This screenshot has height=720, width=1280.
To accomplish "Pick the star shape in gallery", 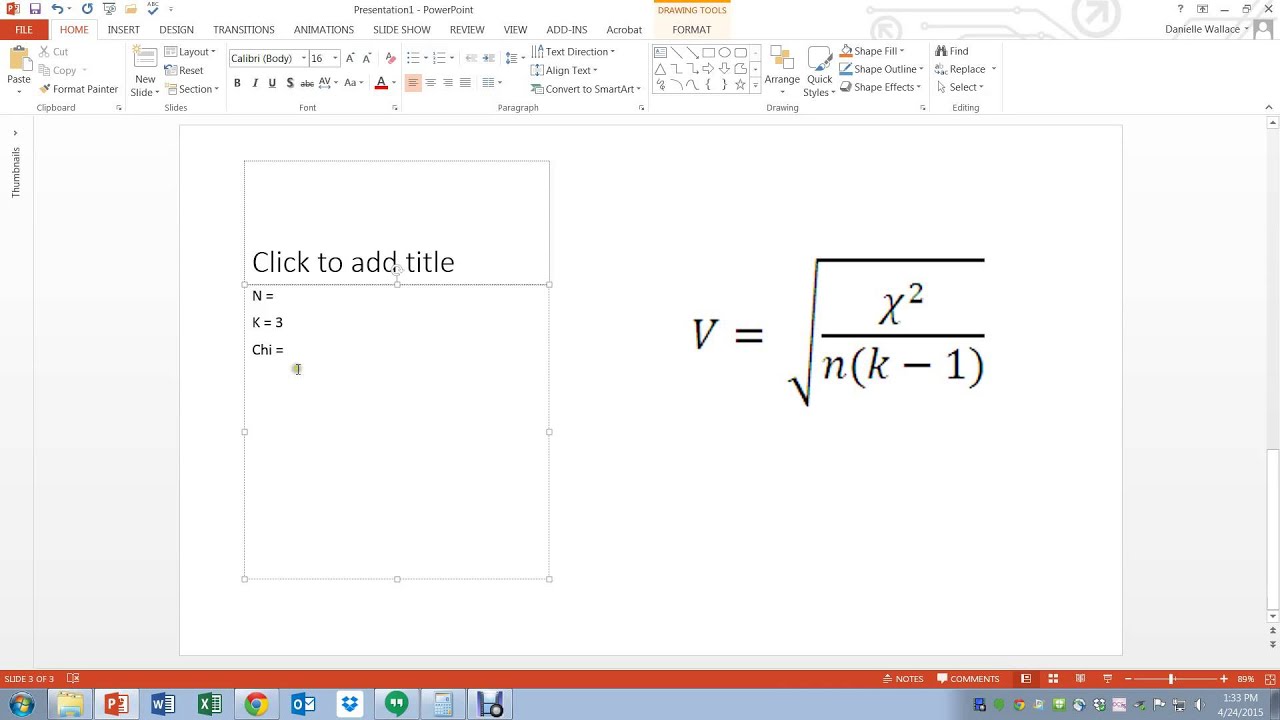I will pos(740,85).
